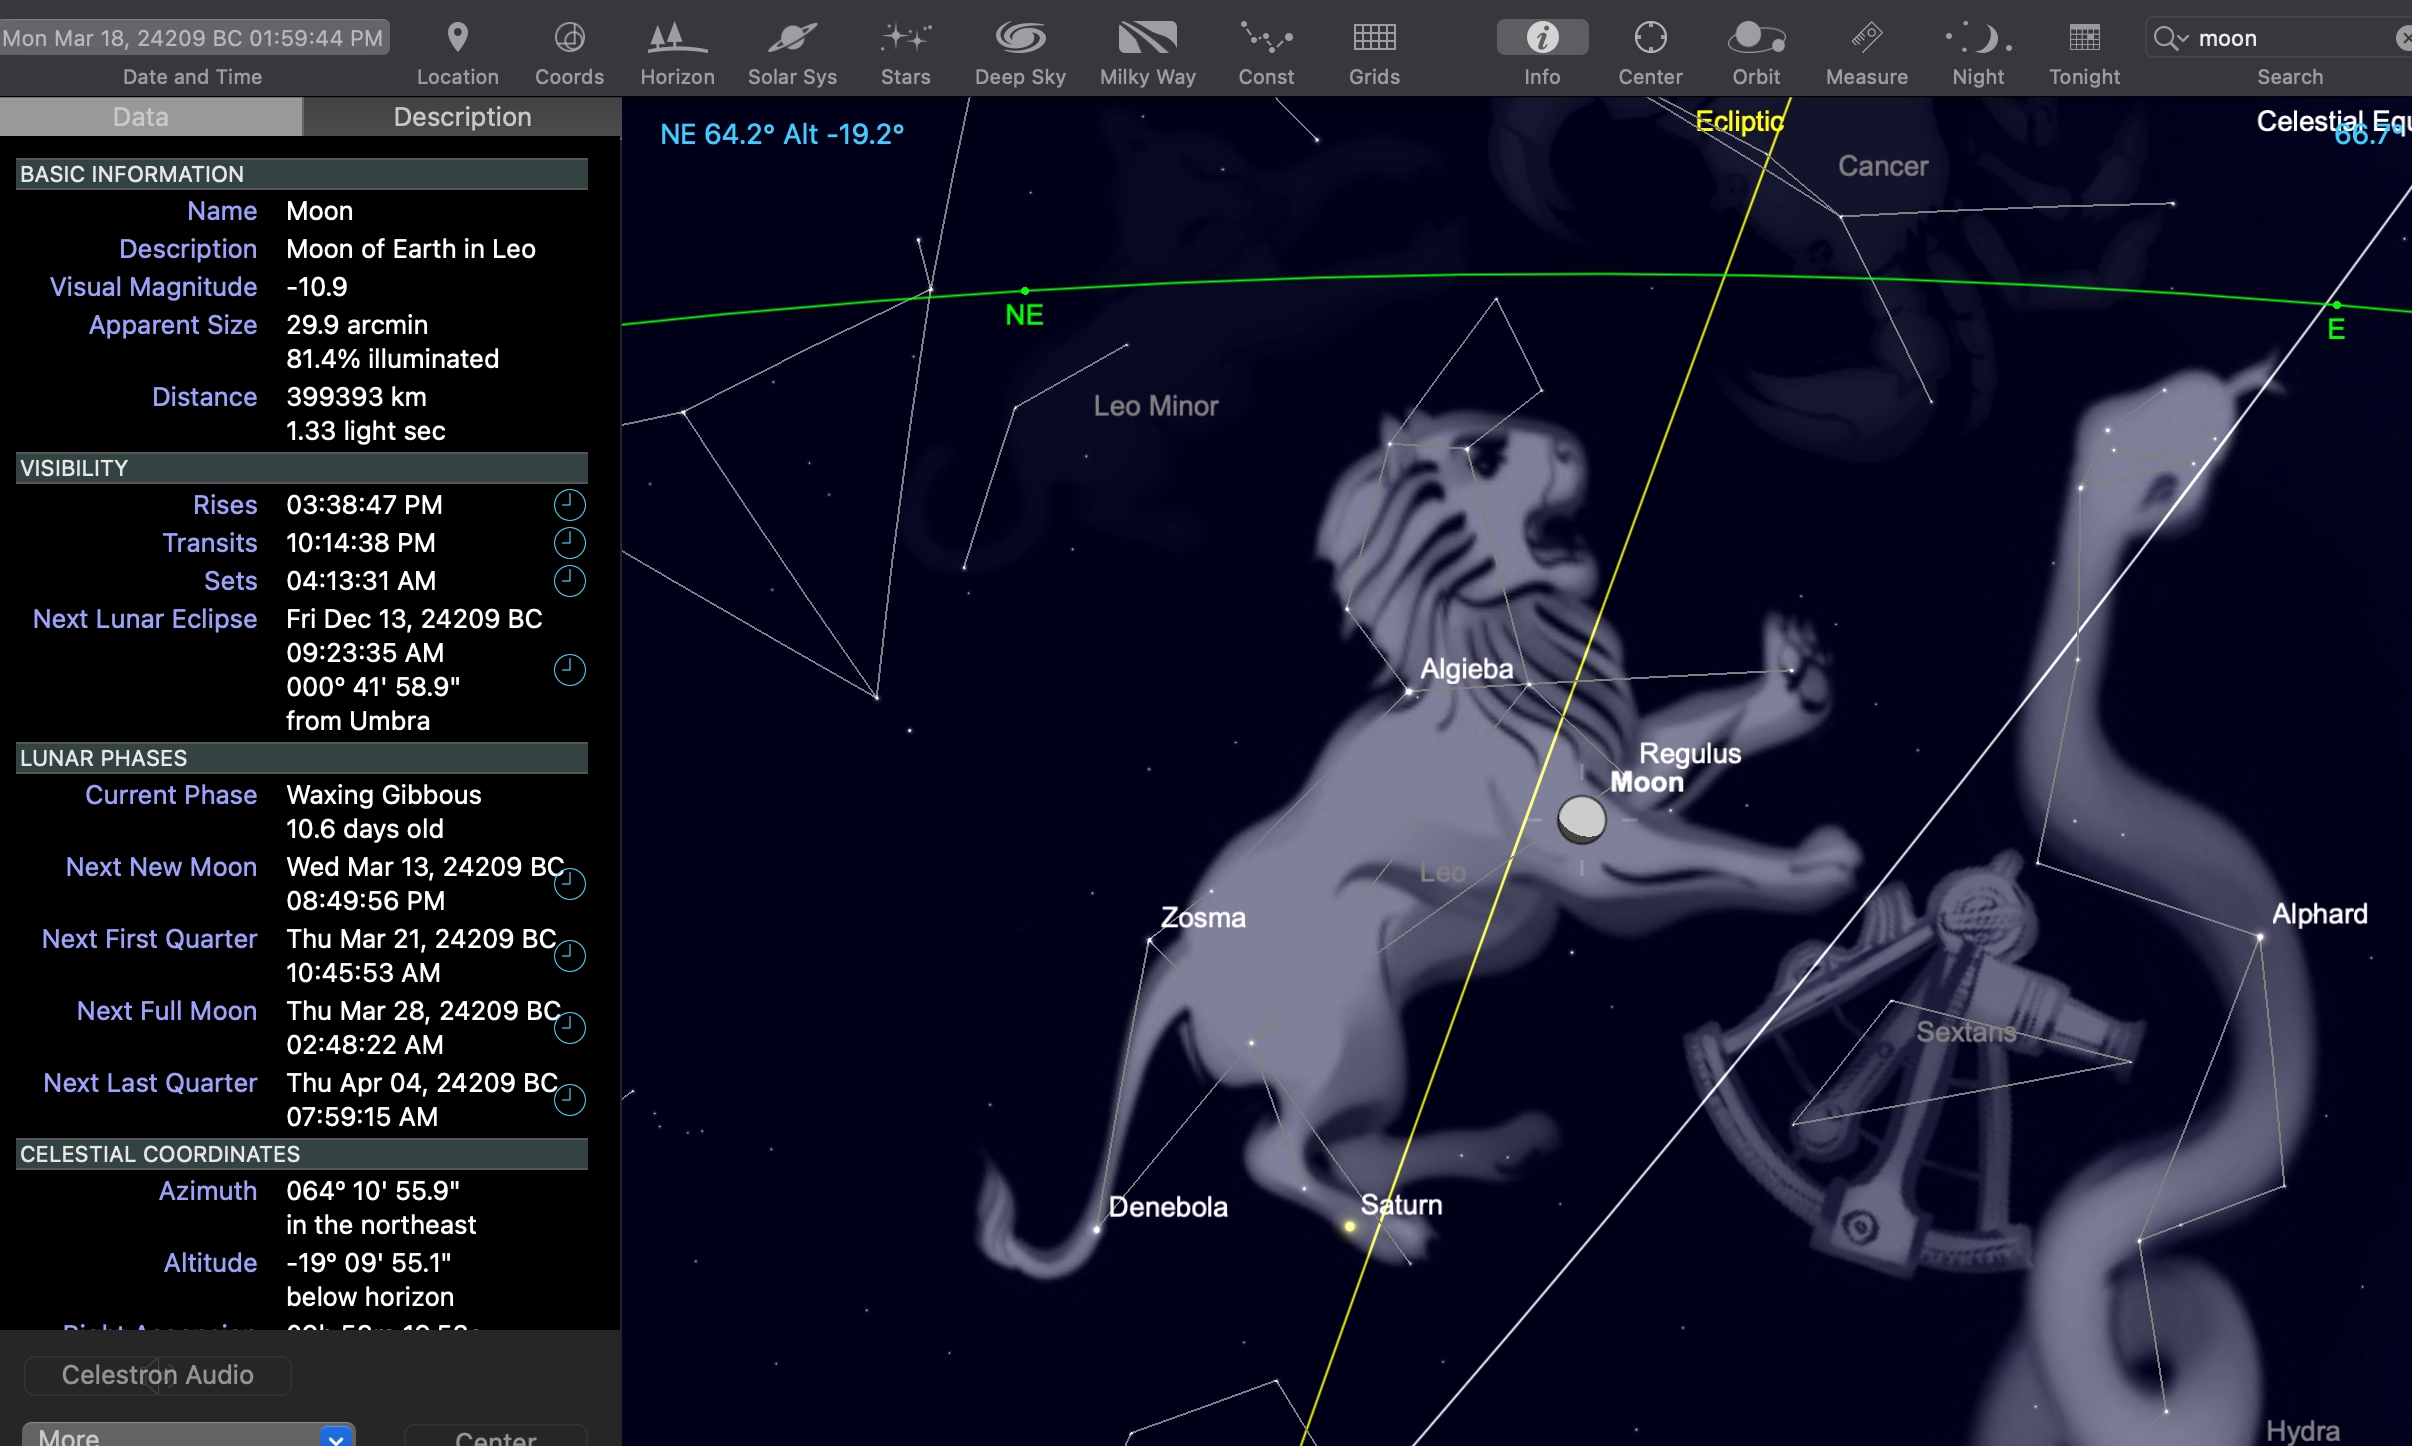This screenshot has width=2412, height=1446.
Task: Expand the More dropdown menu
Action: 188,1436
